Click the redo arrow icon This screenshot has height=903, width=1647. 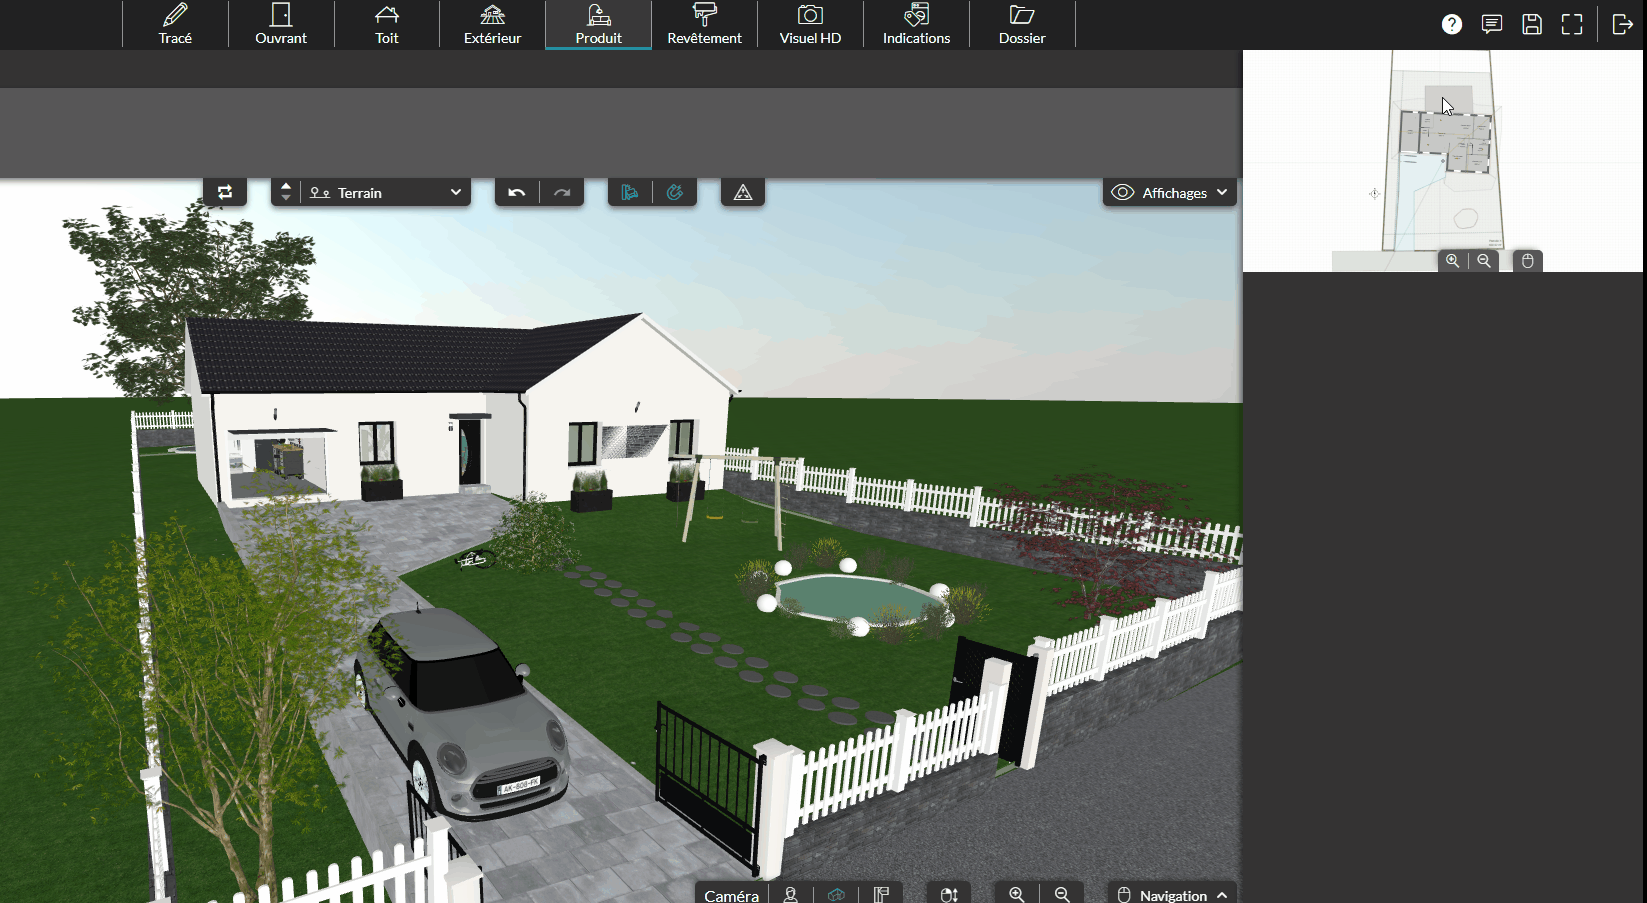coord(562,193)
